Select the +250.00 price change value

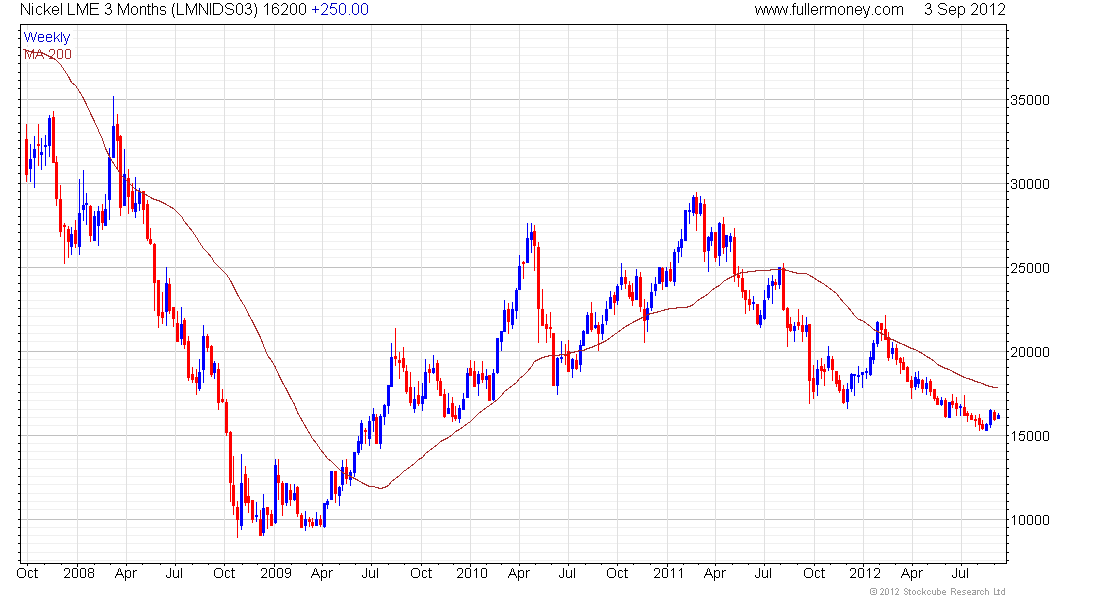340,10
